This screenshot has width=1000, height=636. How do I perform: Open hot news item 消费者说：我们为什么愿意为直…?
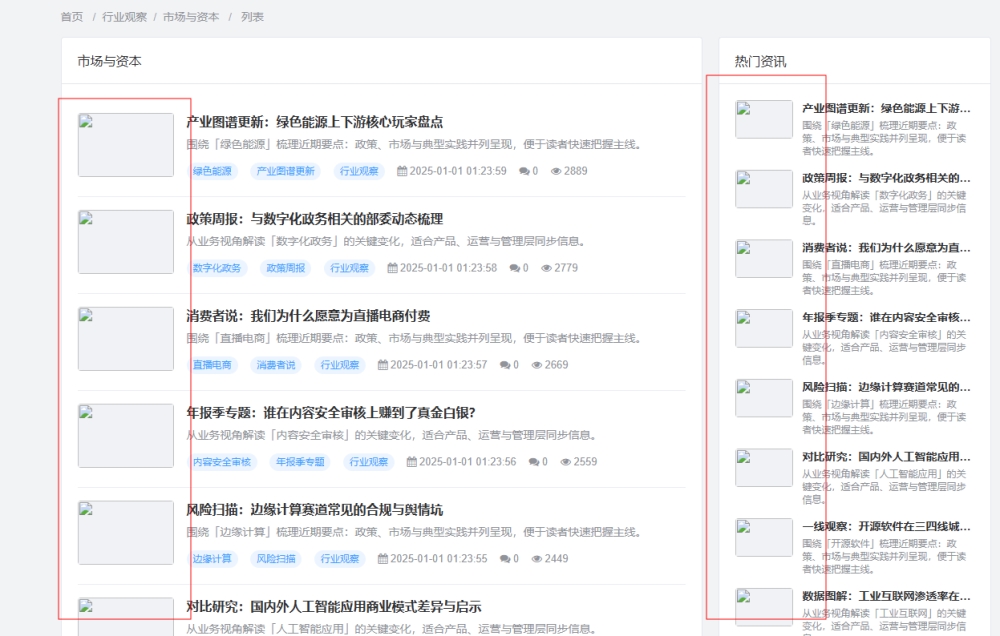[x=886, y=248]
